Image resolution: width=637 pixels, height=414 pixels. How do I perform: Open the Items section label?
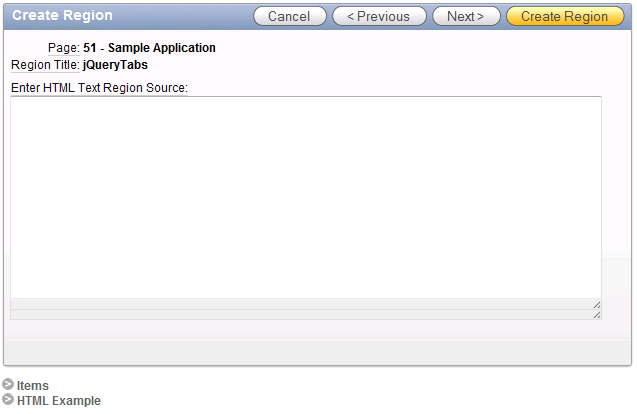click(32, 385)
